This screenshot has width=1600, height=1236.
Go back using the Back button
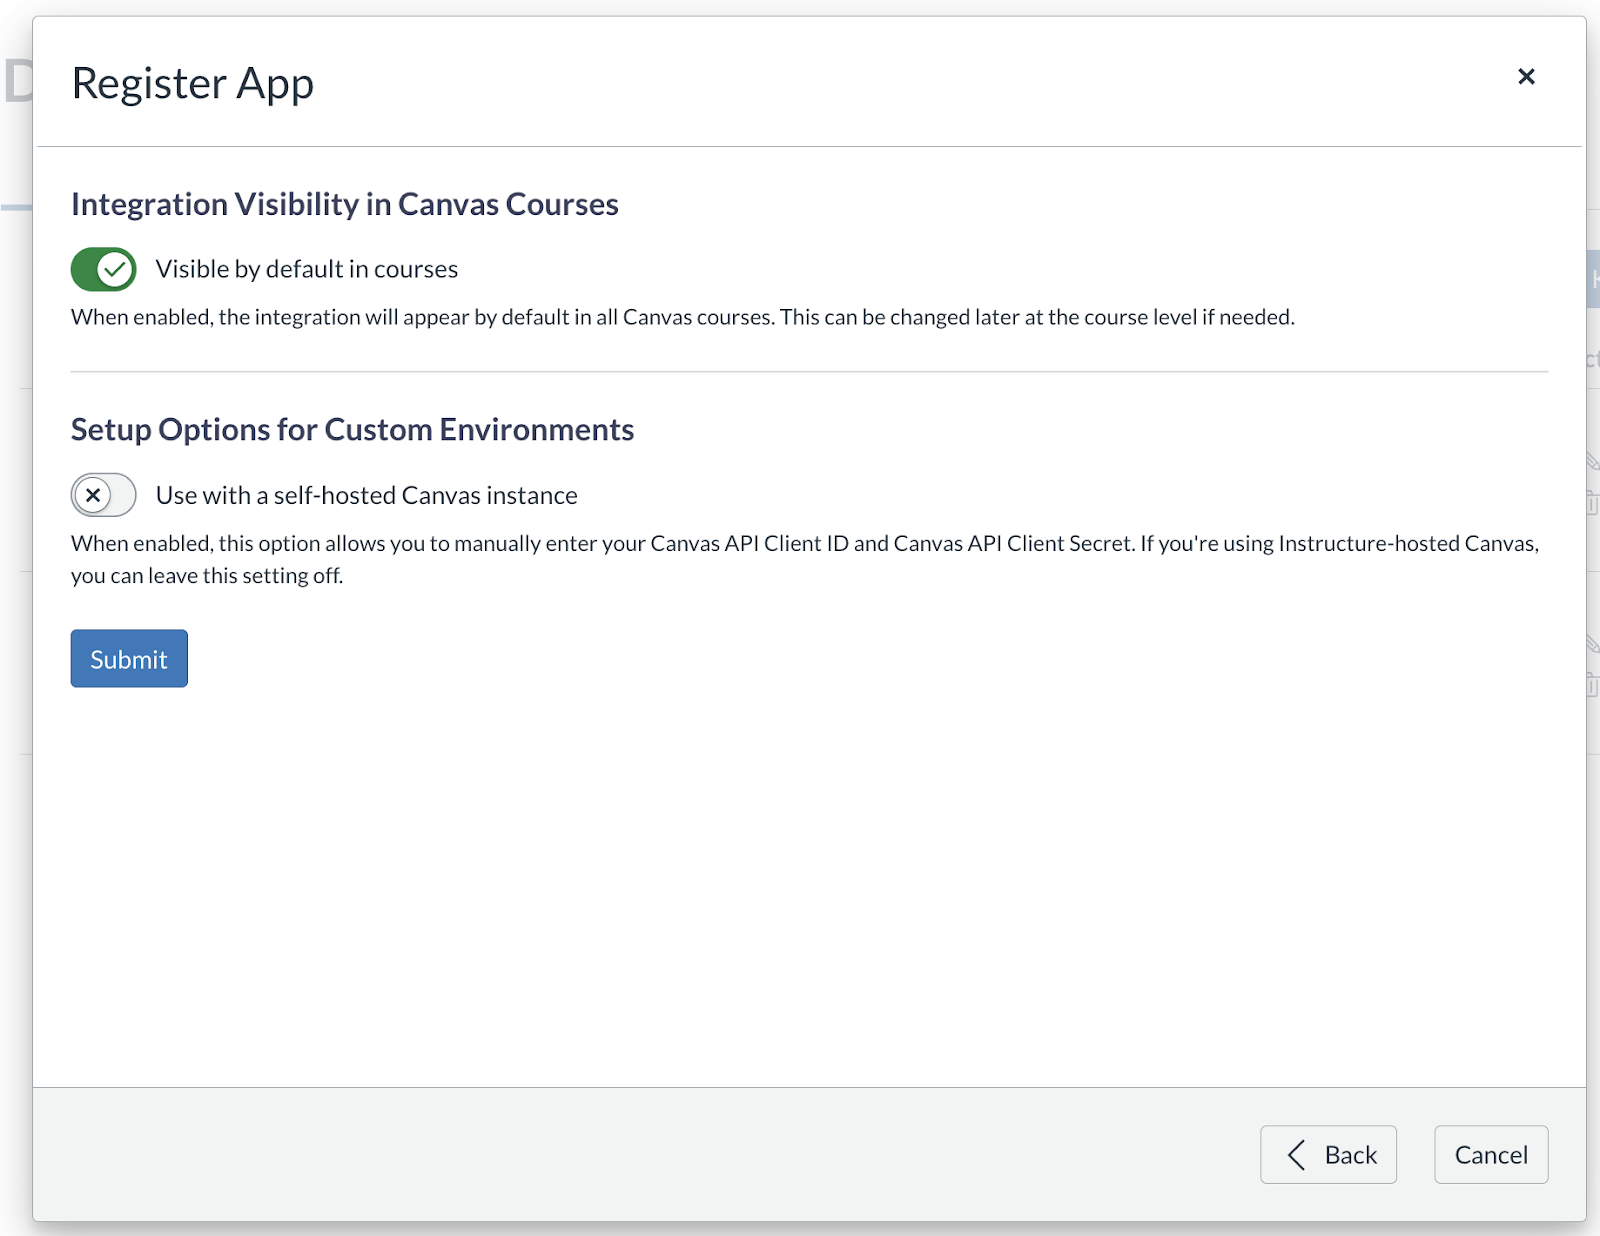(1328, 1155)
